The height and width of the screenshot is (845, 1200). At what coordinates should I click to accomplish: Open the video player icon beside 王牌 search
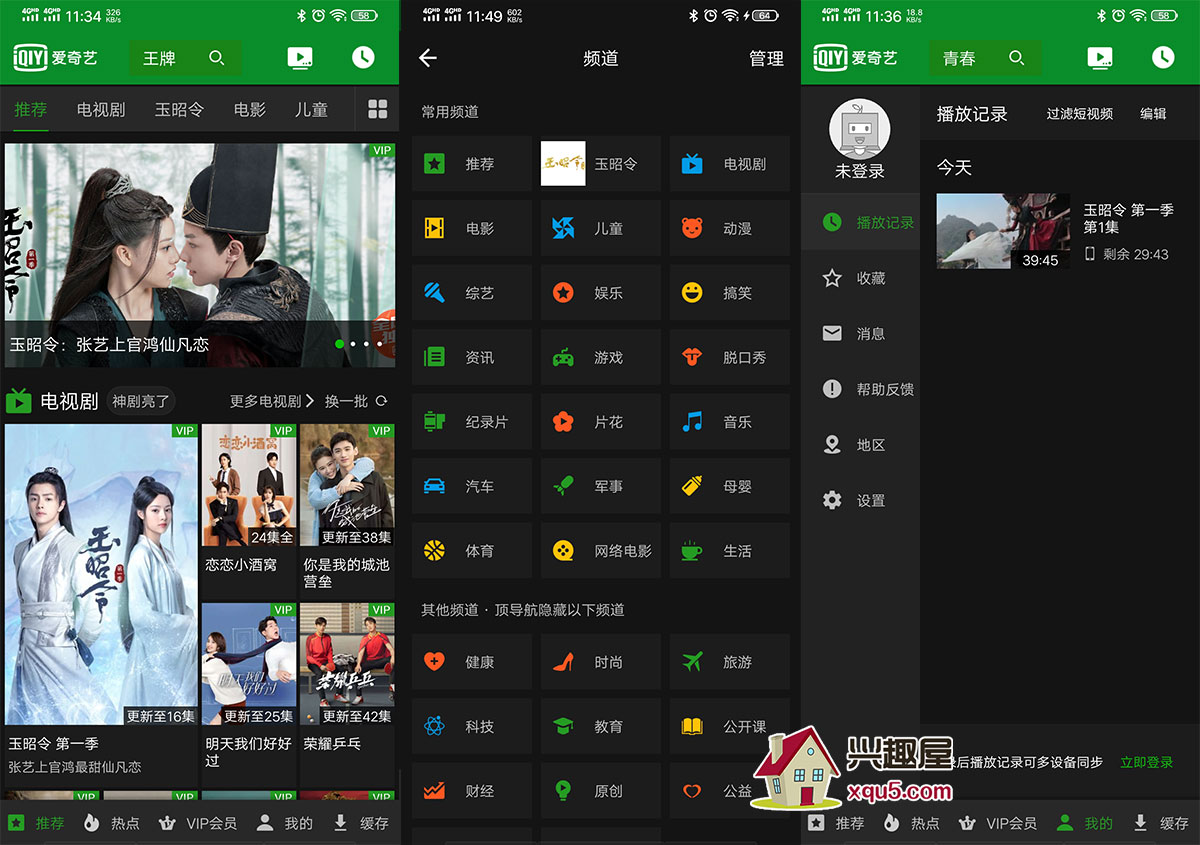pyautogui.click(x=299, y=58)
